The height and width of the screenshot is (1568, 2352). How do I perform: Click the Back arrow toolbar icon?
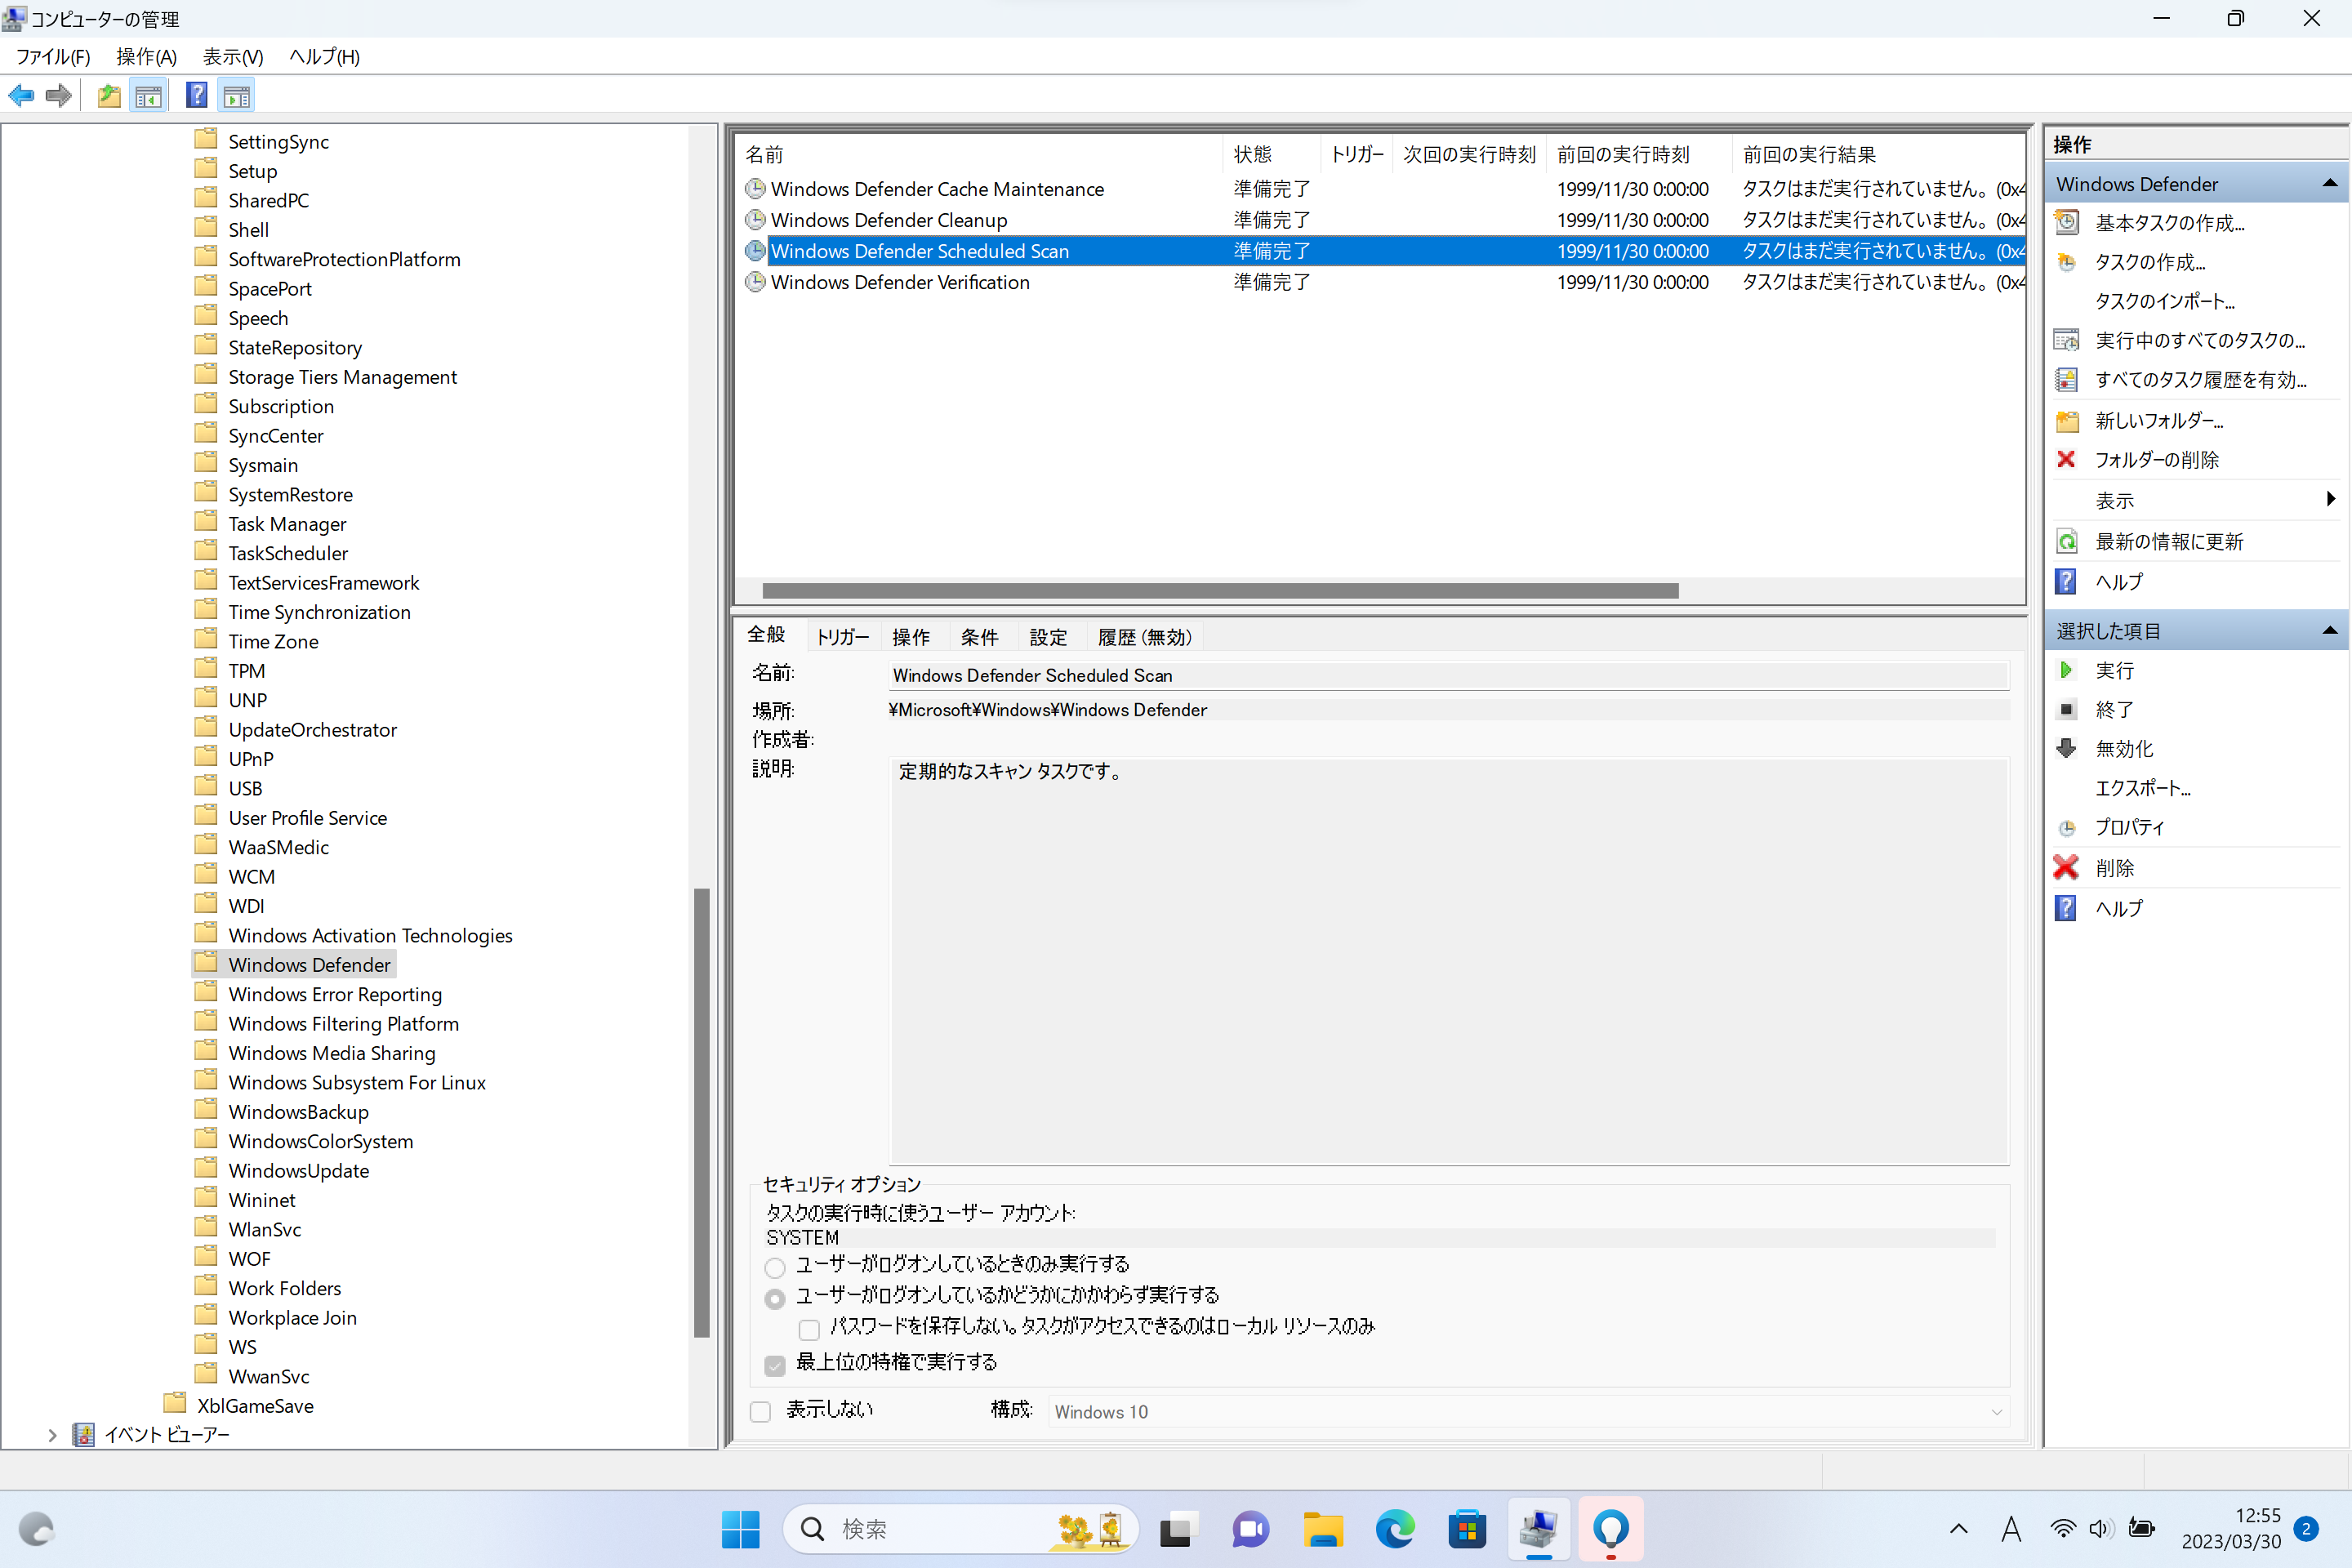click(21, 96)
